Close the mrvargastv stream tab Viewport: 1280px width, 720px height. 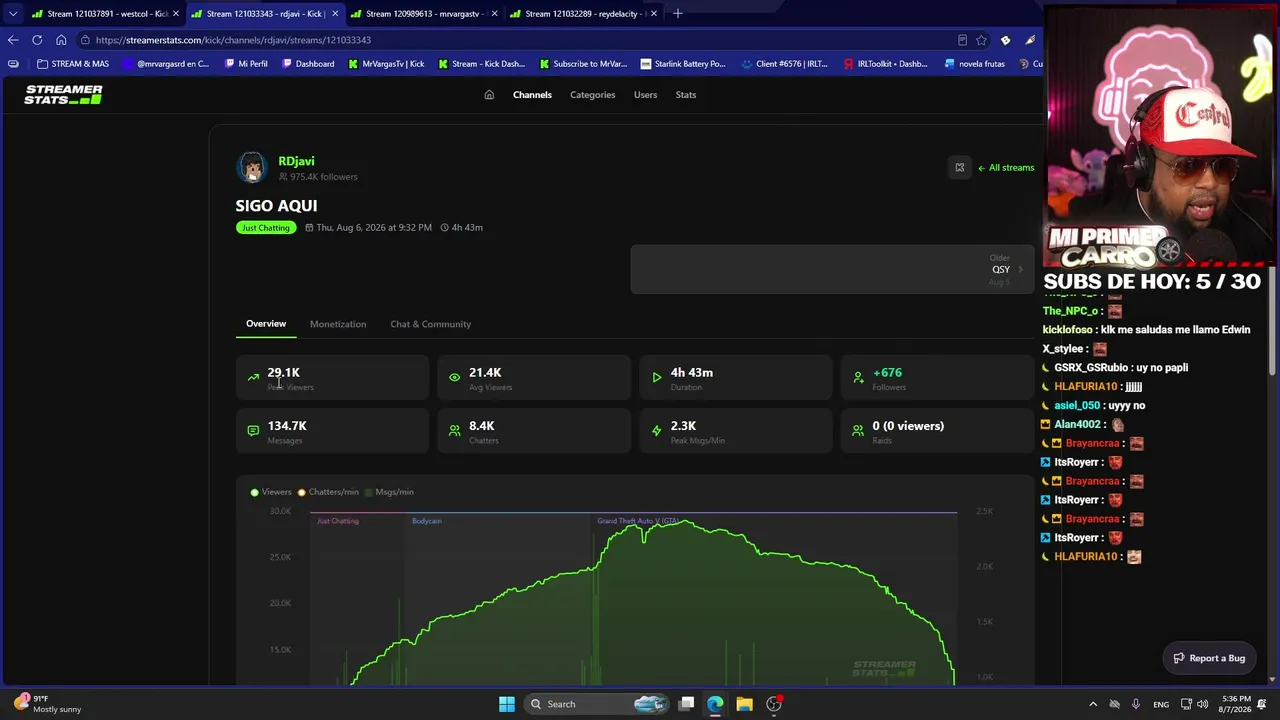click(494, 14)
